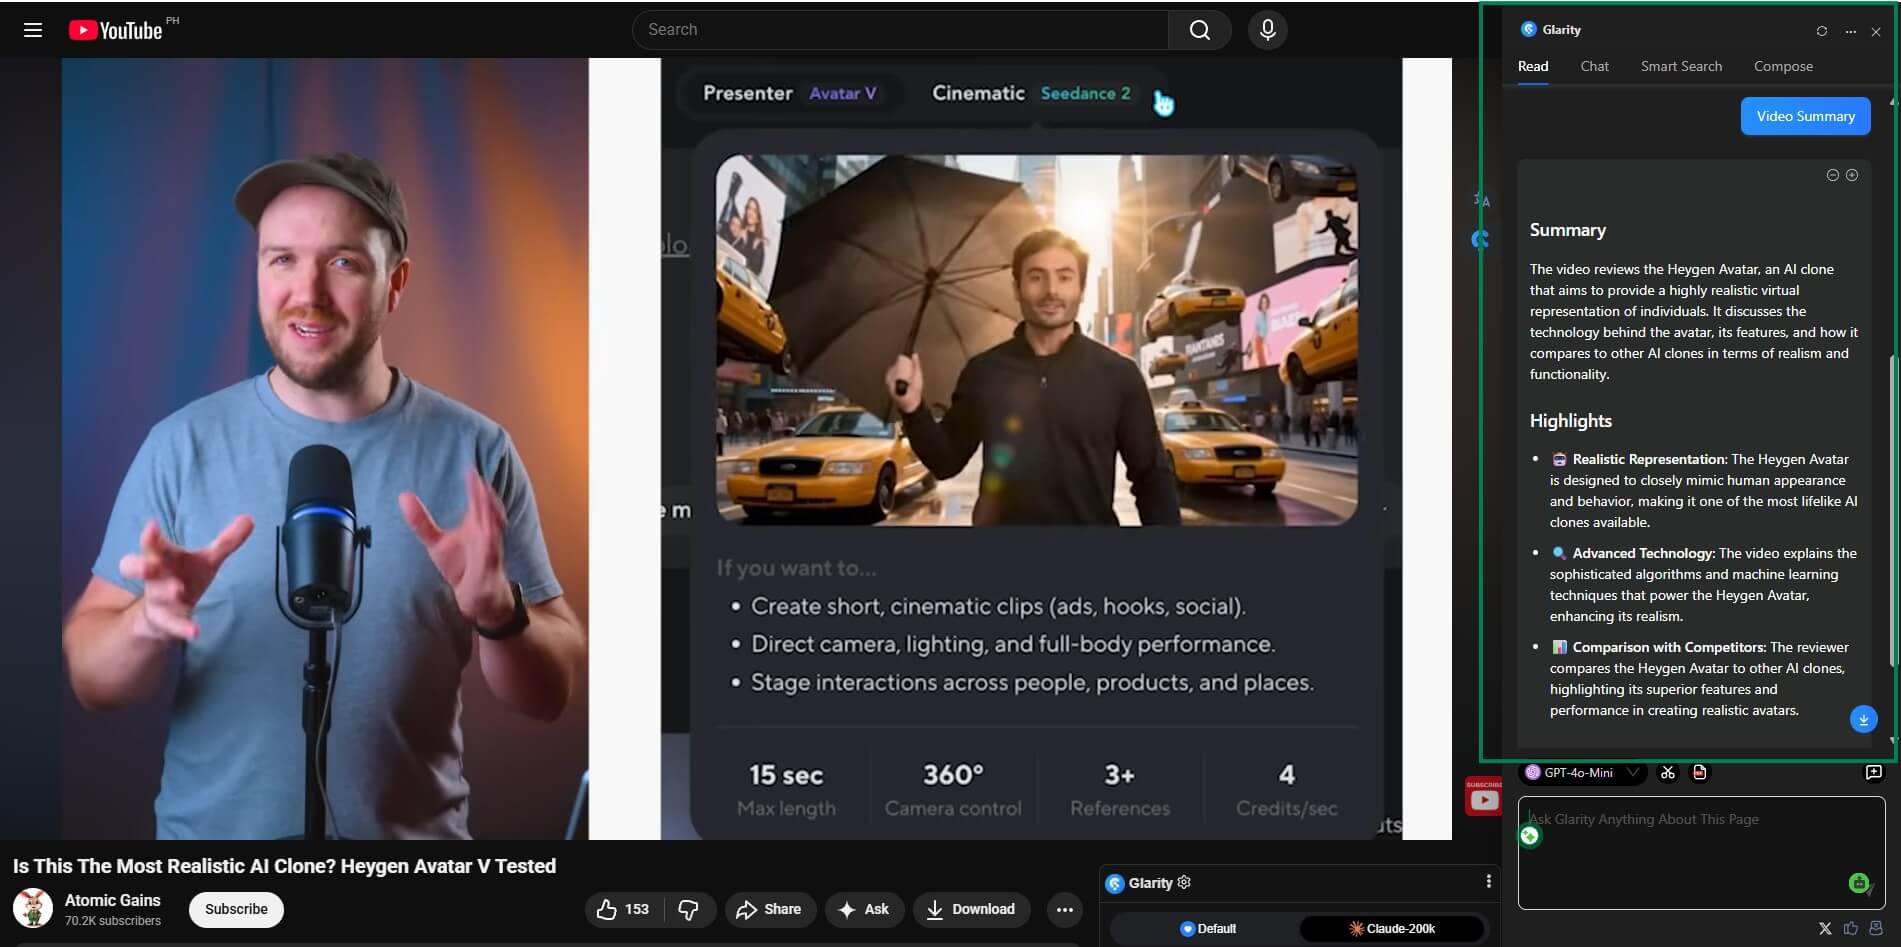Click the blue scroll-to-bottom arrow button

[1863, 719]
